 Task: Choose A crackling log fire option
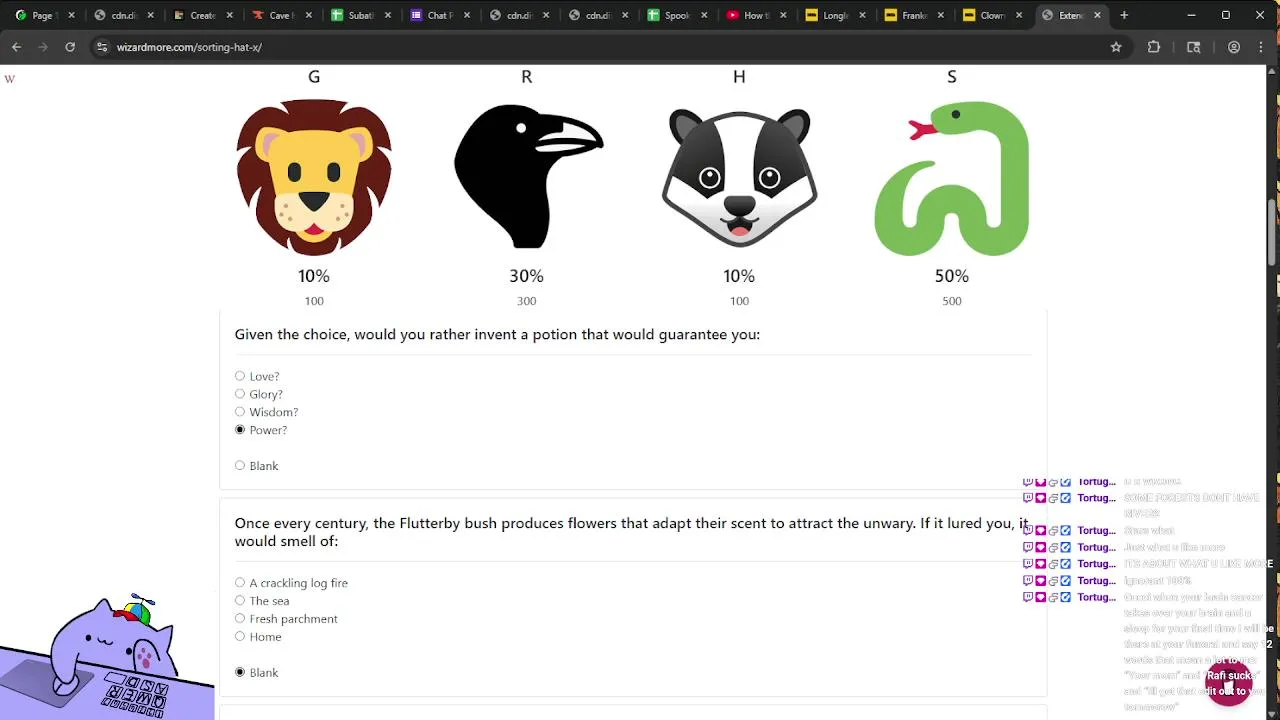(x=240, y=583)
